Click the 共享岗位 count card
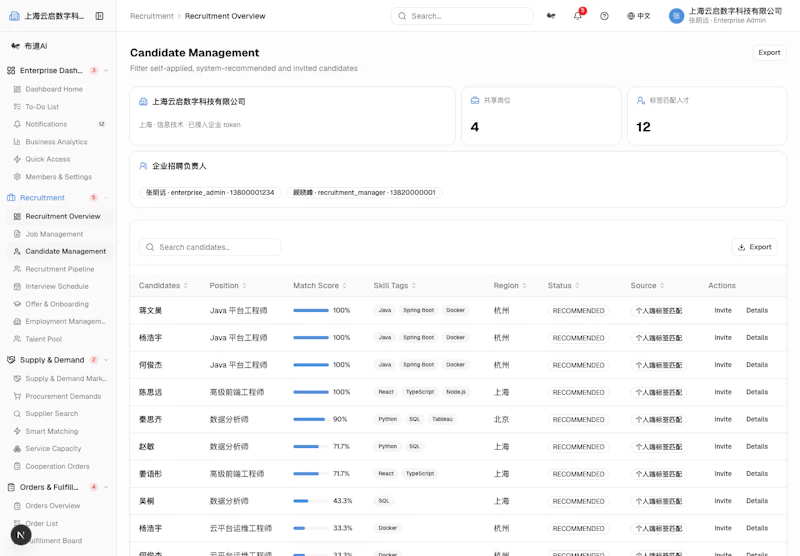Viewport: 800px width, 556px height. (x=541, y=116)
